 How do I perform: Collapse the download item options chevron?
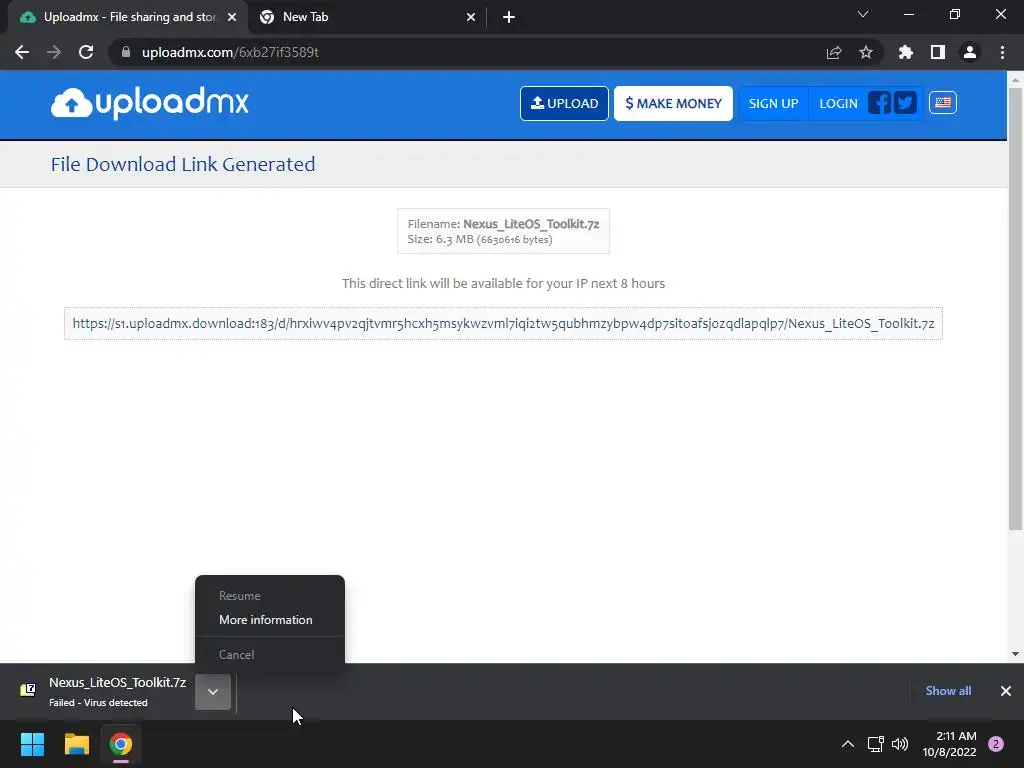[213, 692]
